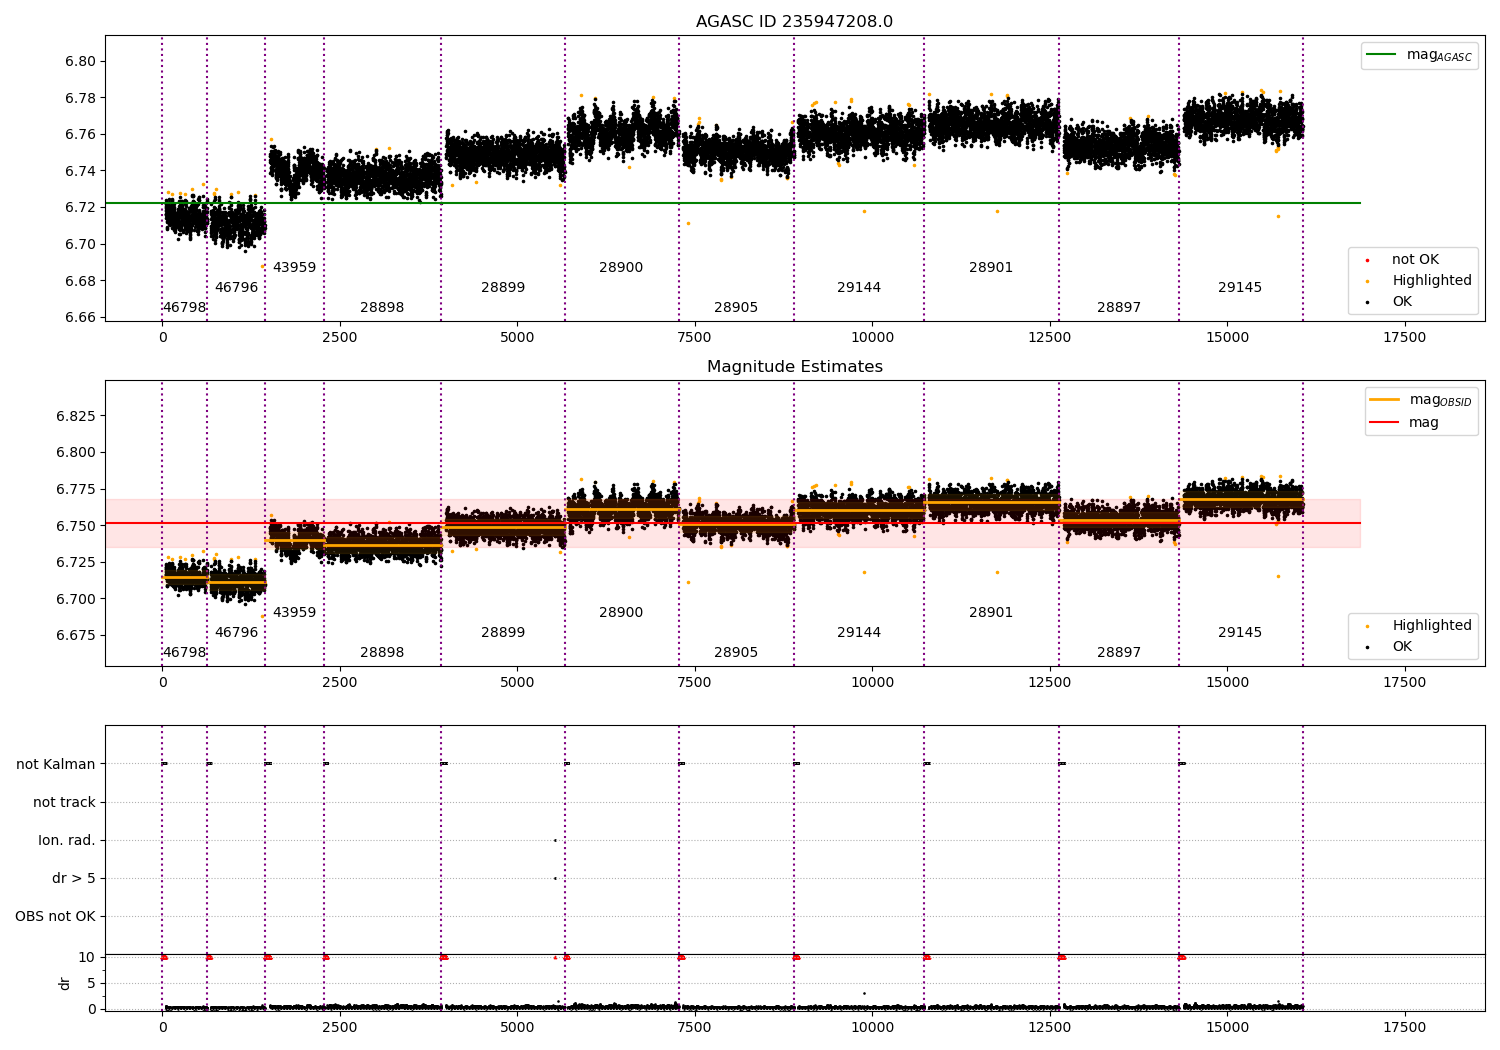
Task: Click obsid label 28900 in Magnitude Estimates plot
Action: tap(621, 613)
